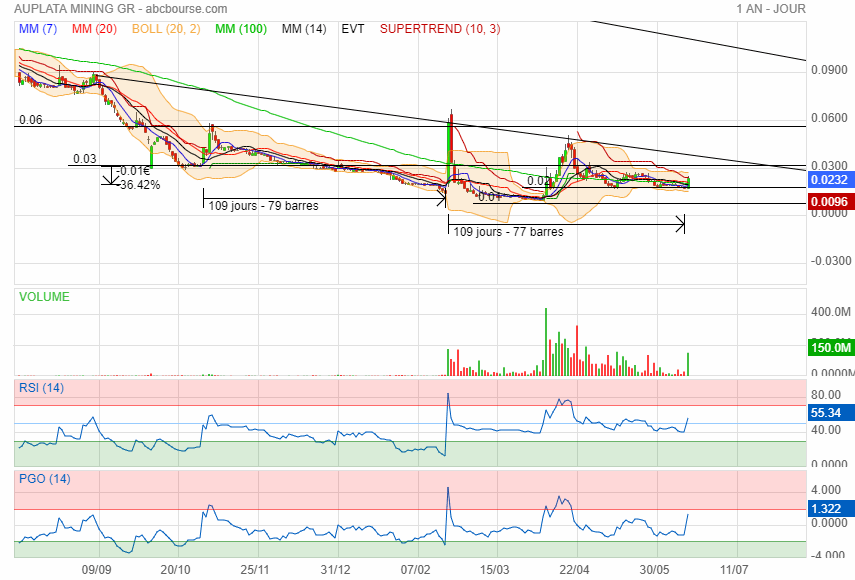Click the 22/04 date on time axis
This screenshot has width=855, height=580.
pyautogui.click(x=574, y=569)
